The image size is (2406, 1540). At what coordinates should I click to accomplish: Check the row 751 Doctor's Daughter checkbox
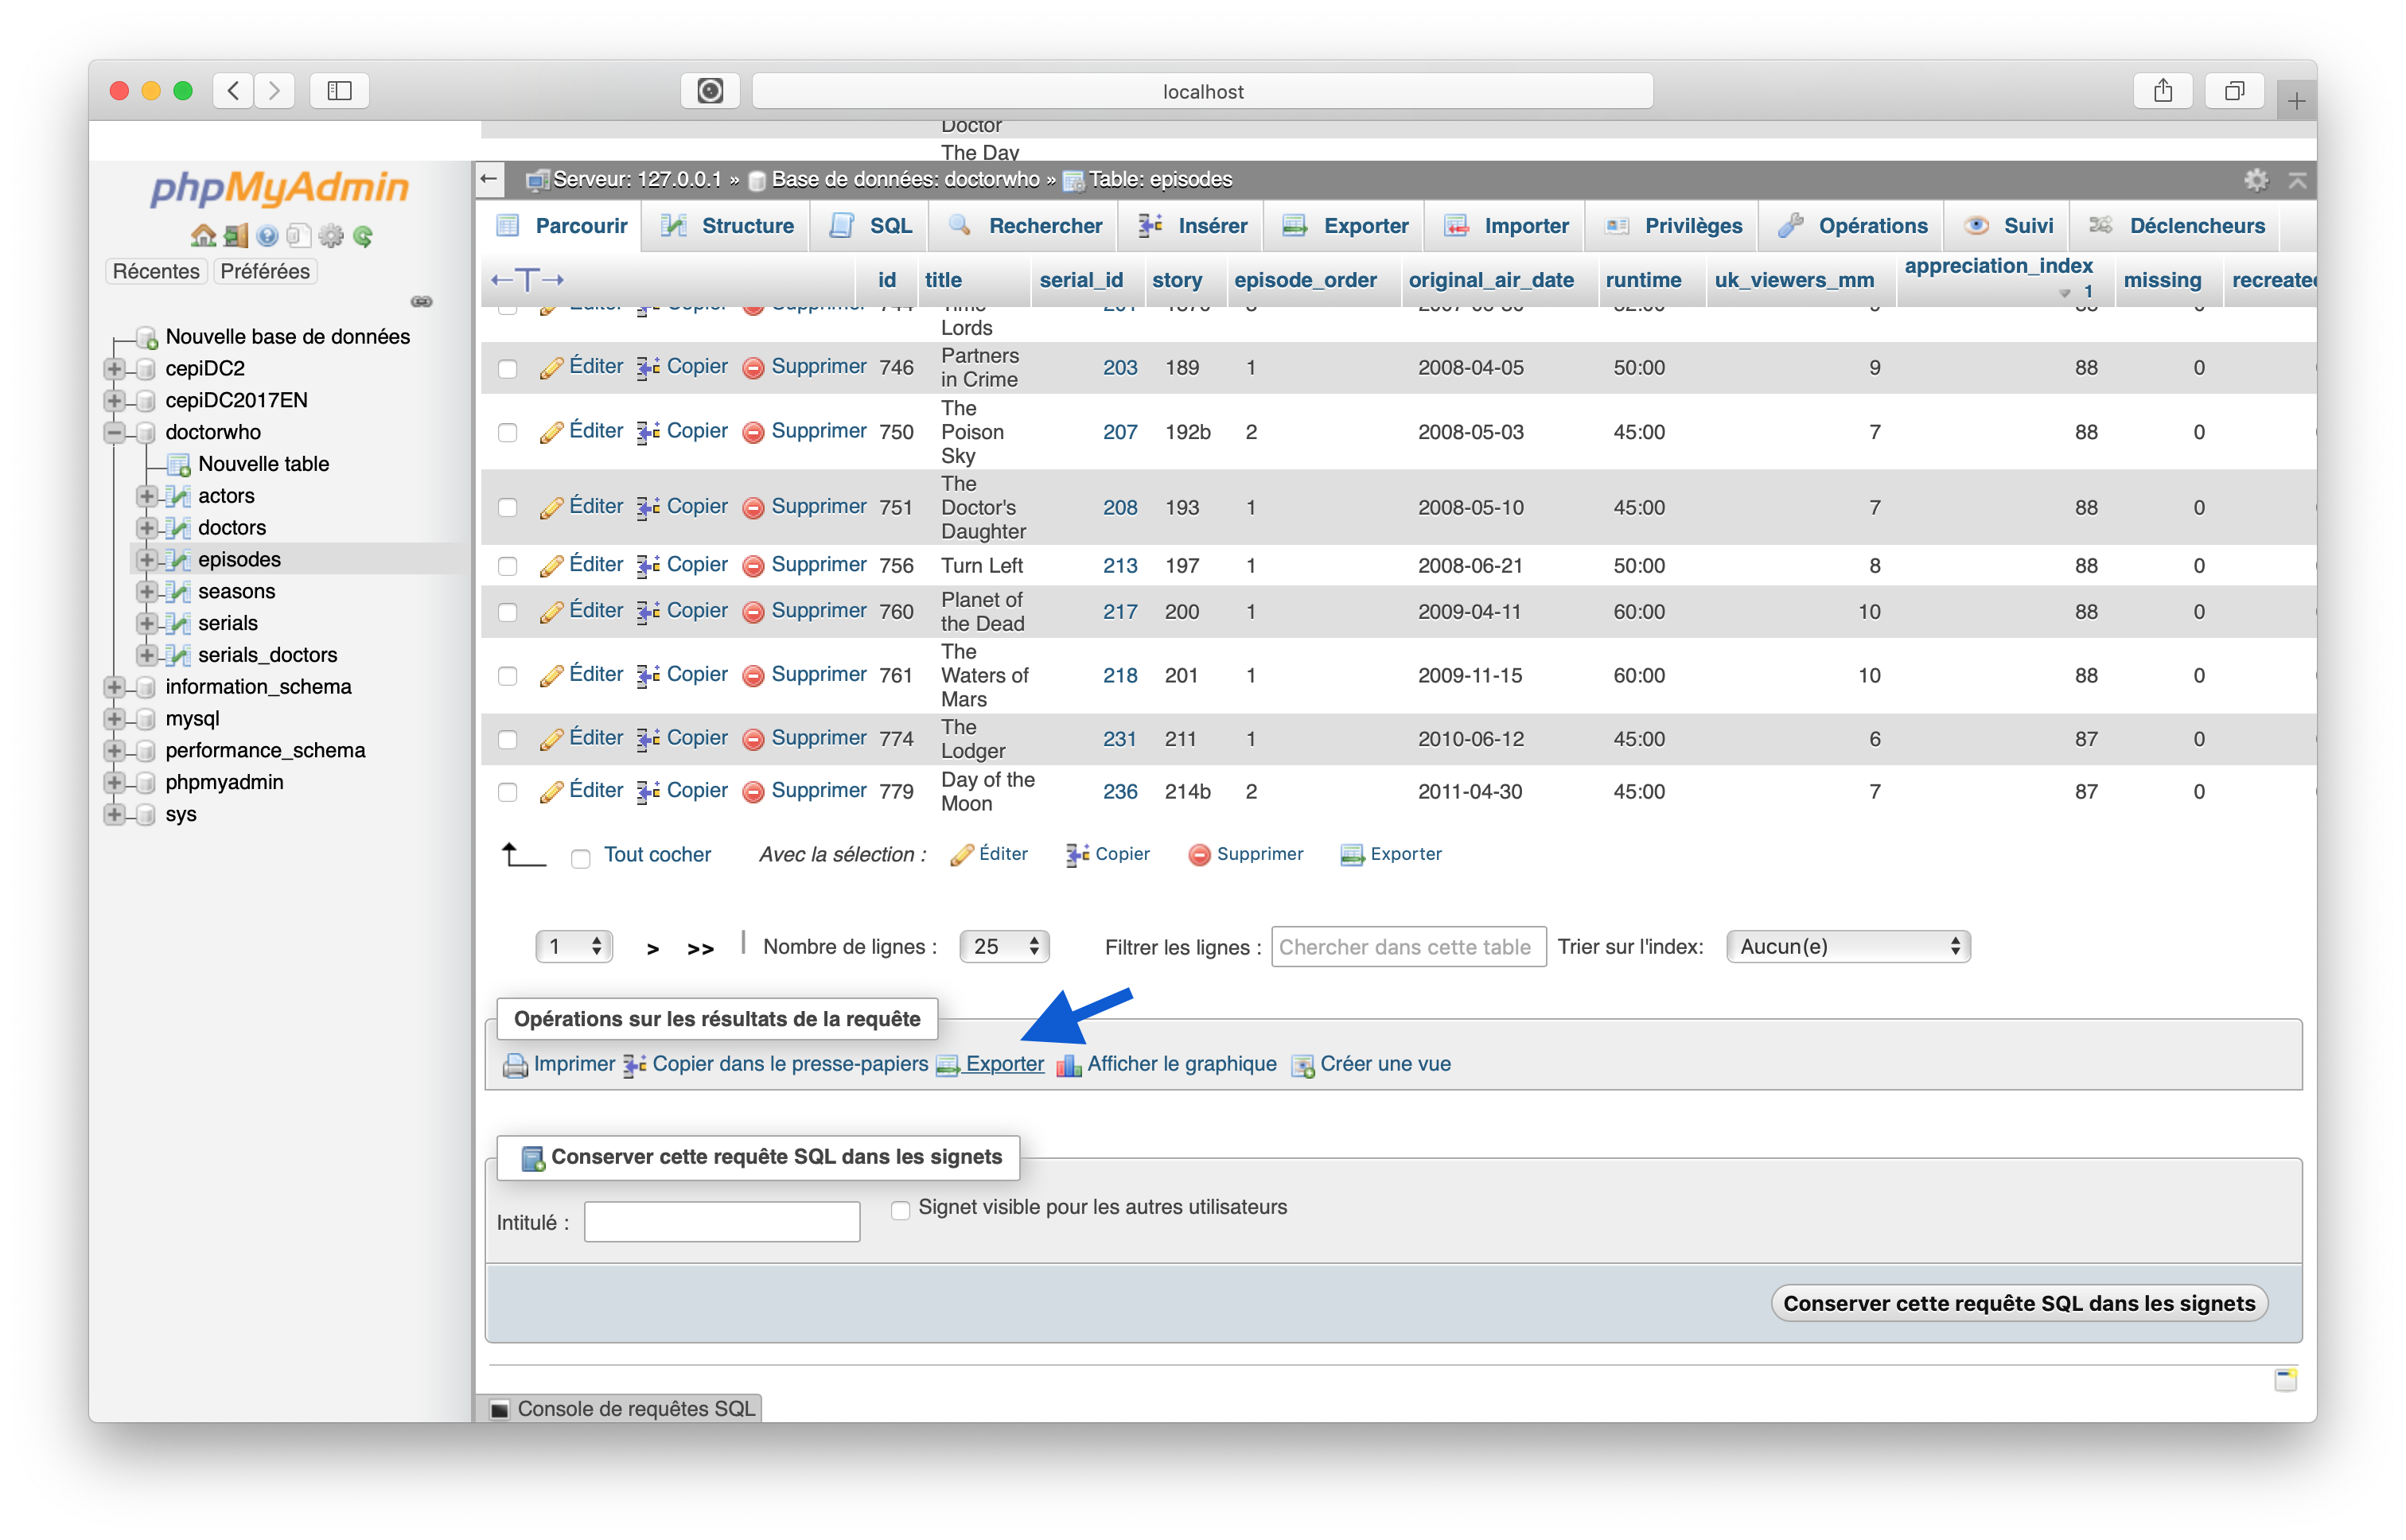508,508
